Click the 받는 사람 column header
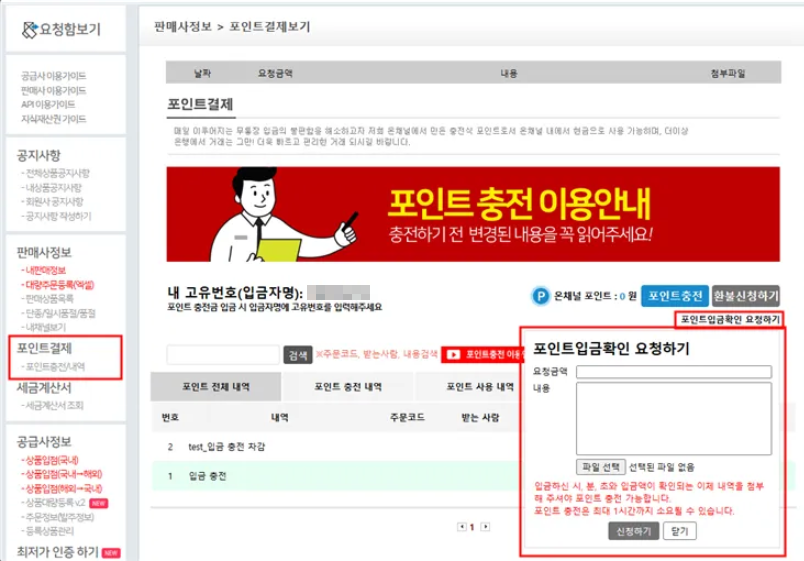 (x=480, y=417)
